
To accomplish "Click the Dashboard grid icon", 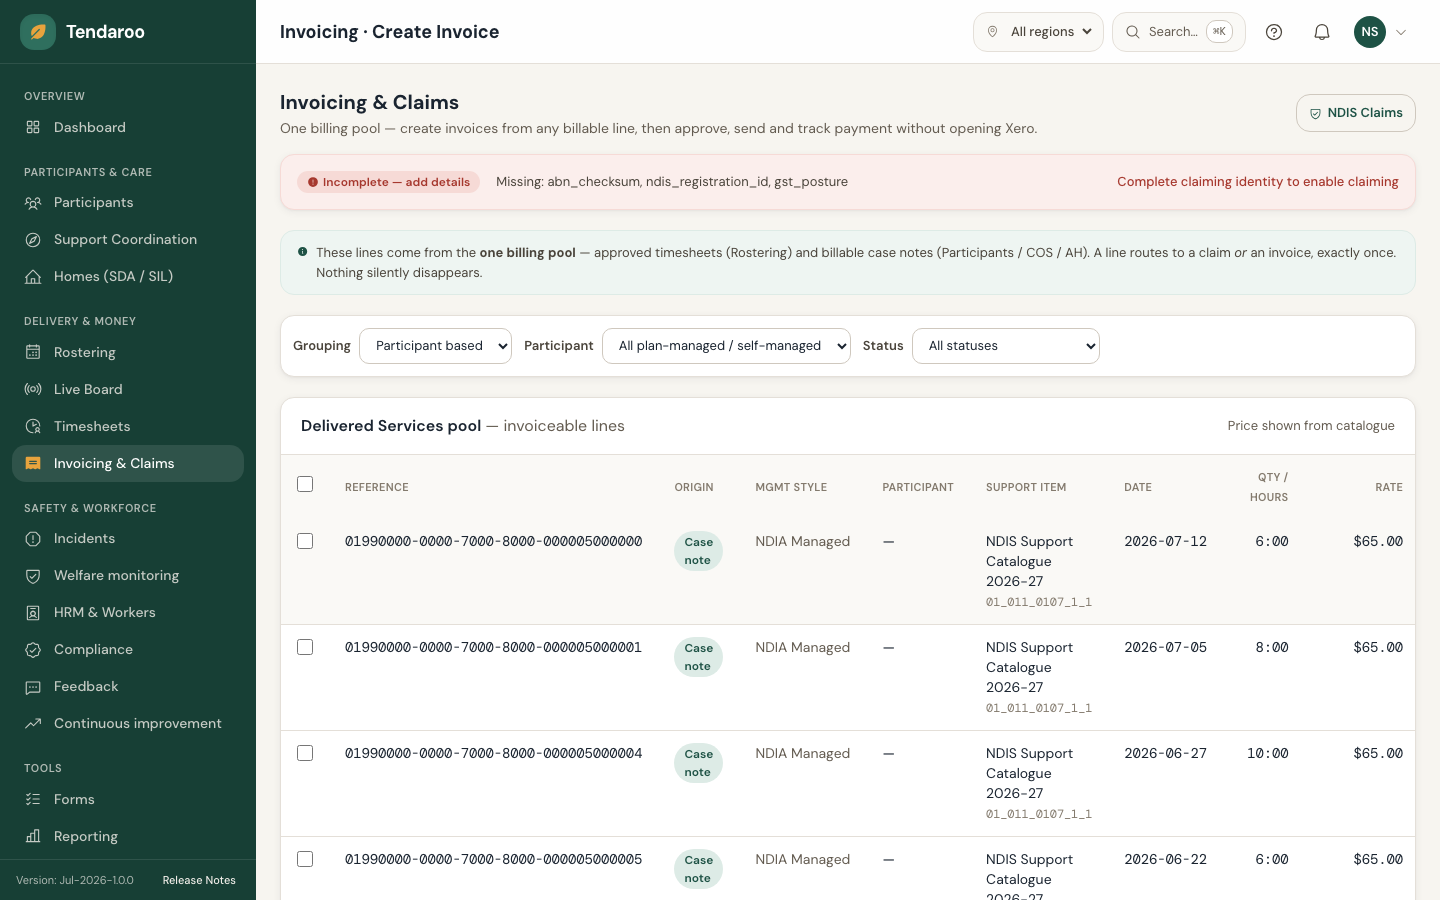I will (33, 127).
